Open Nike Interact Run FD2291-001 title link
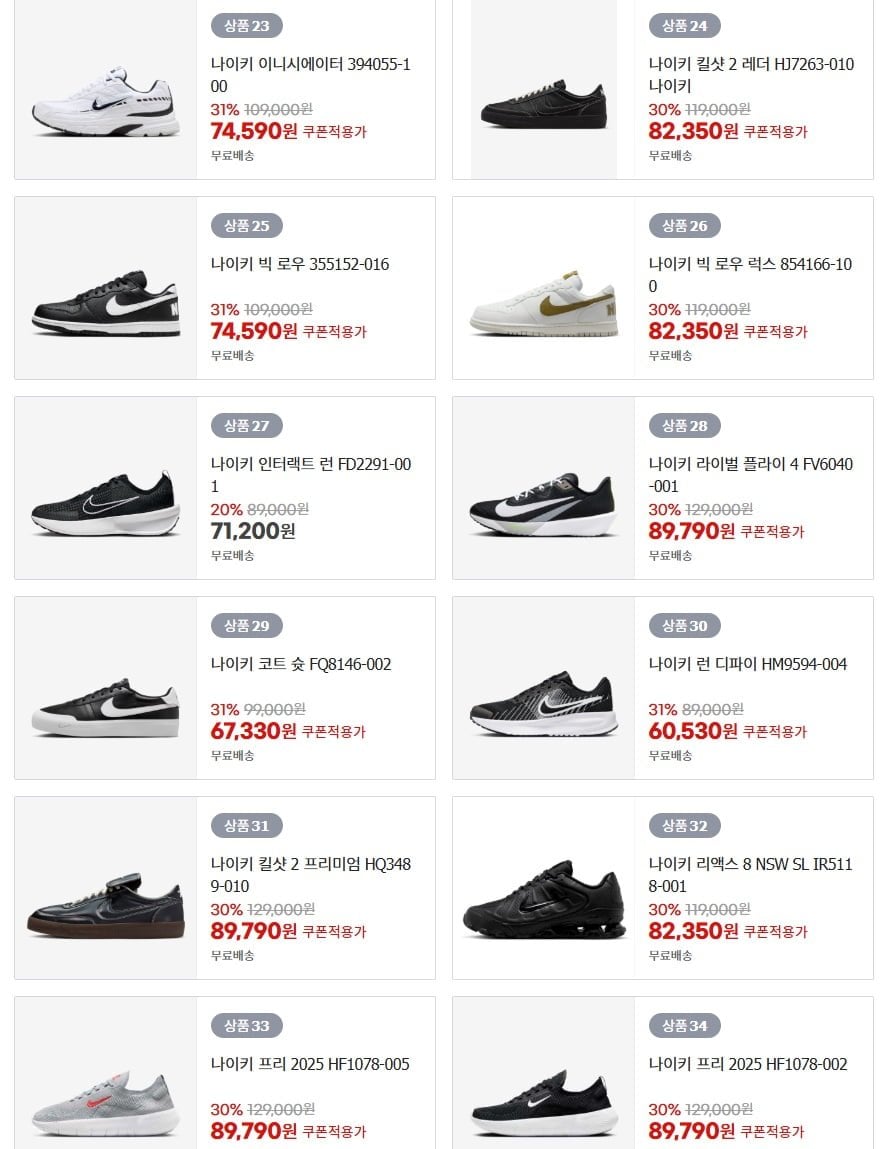Image resolution: width=882 pixels, height=1149 pixels. [311, 475]
